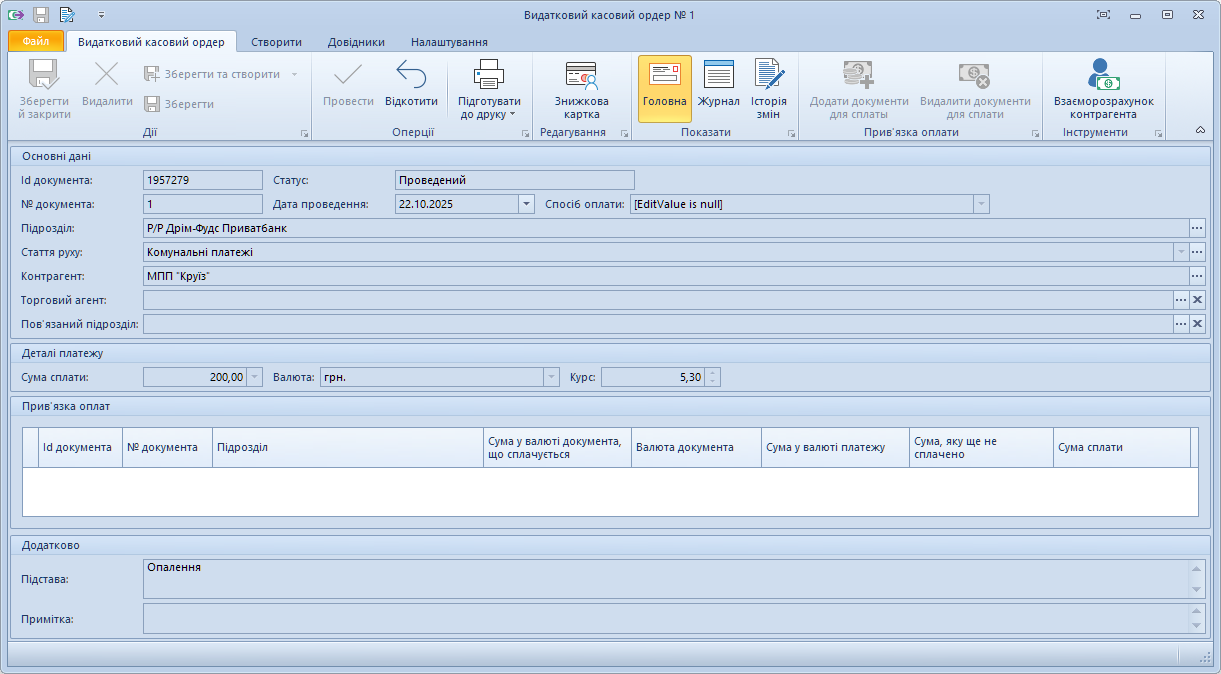Open the Довідники tab
1221x674 pixels.
point(356,42)
